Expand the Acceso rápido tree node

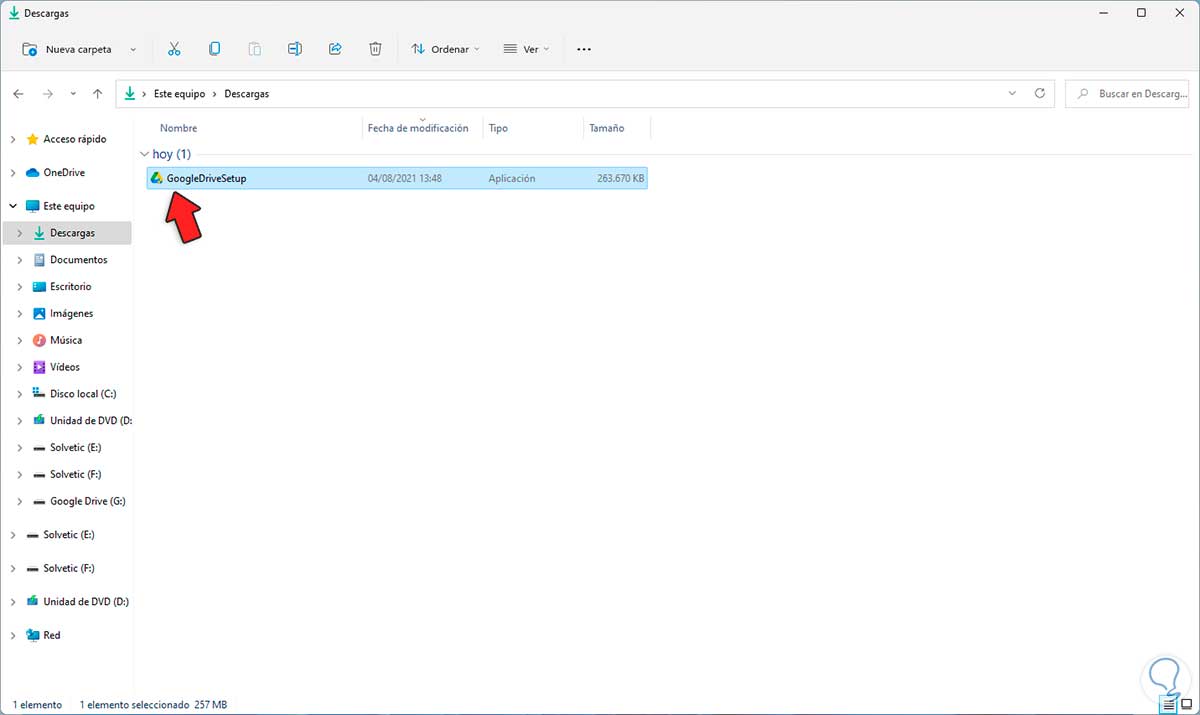[x=13, y=139]
